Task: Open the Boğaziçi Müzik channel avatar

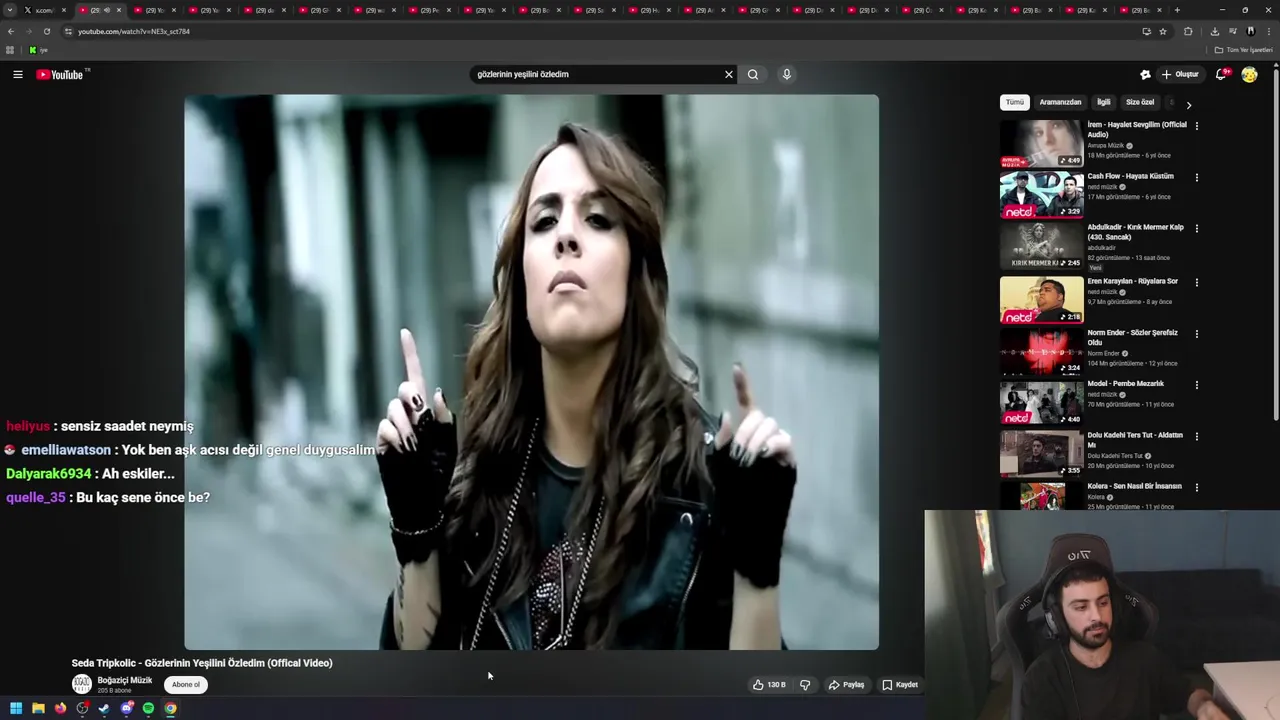Action: [81, 684]
